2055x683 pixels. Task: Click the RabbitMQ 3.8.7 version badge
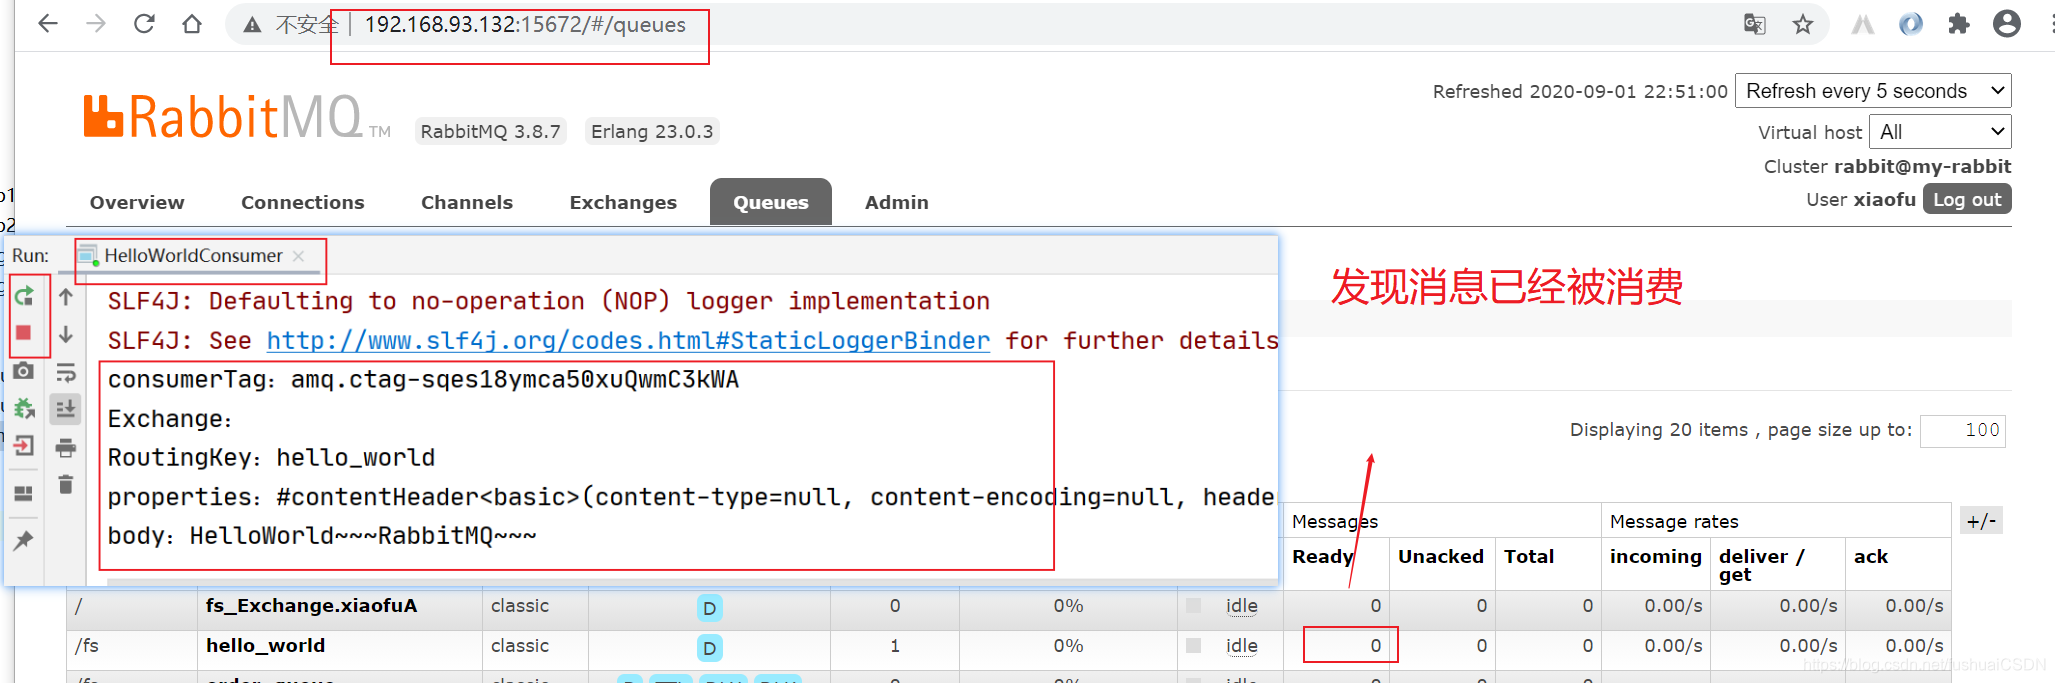point(490,132)
